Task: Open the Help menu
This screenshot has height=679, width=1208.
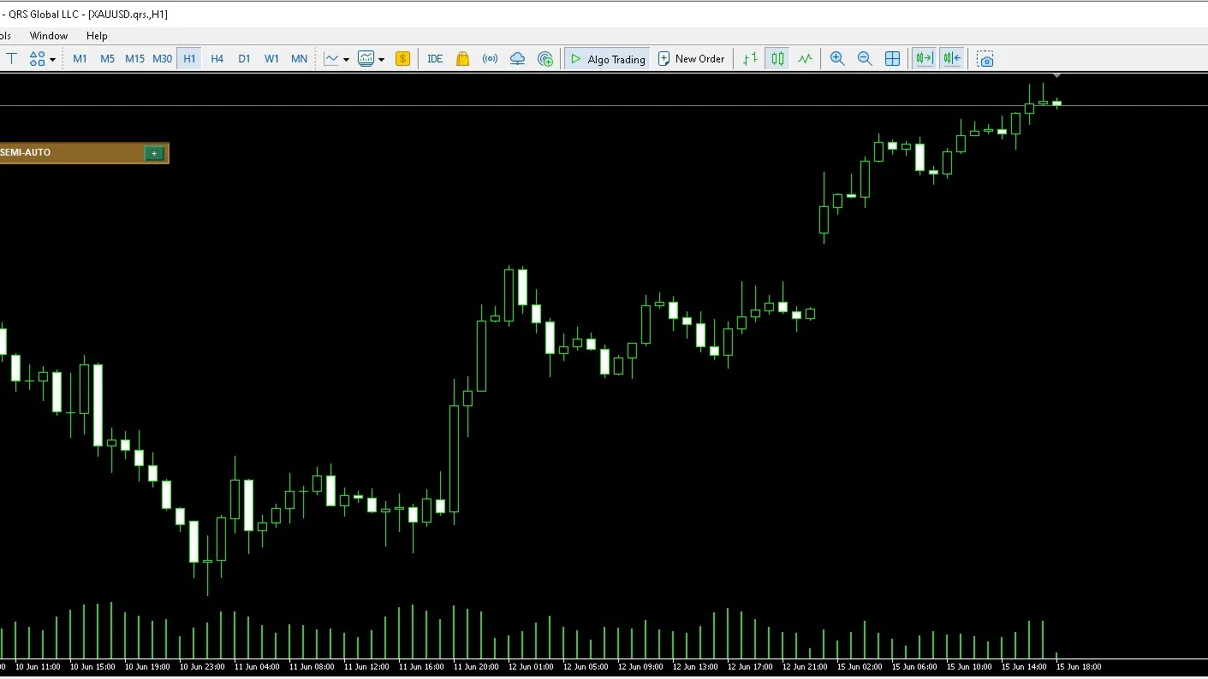Action: pyautogui.click(x=97, y=36)
